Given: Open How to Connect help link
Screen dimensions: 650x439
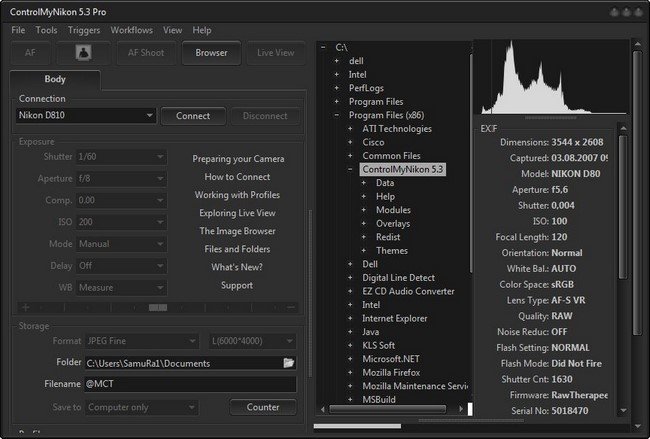Looking at the screenshot, I should (237, 177).
